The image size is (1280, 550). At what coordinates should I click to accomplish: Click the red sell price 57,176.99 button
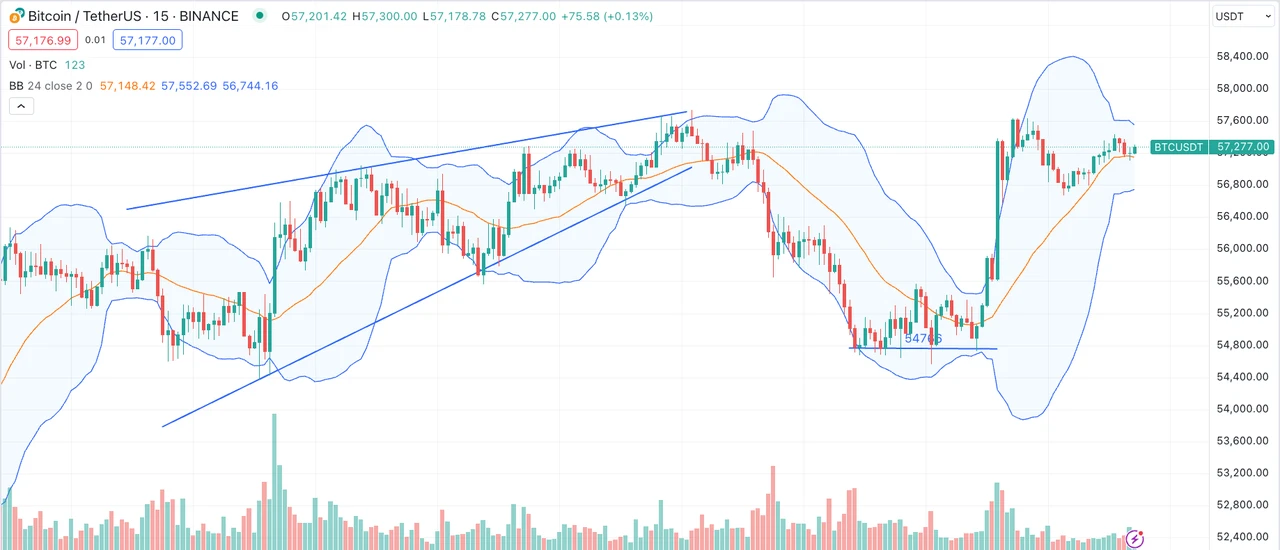click(42, 40)
